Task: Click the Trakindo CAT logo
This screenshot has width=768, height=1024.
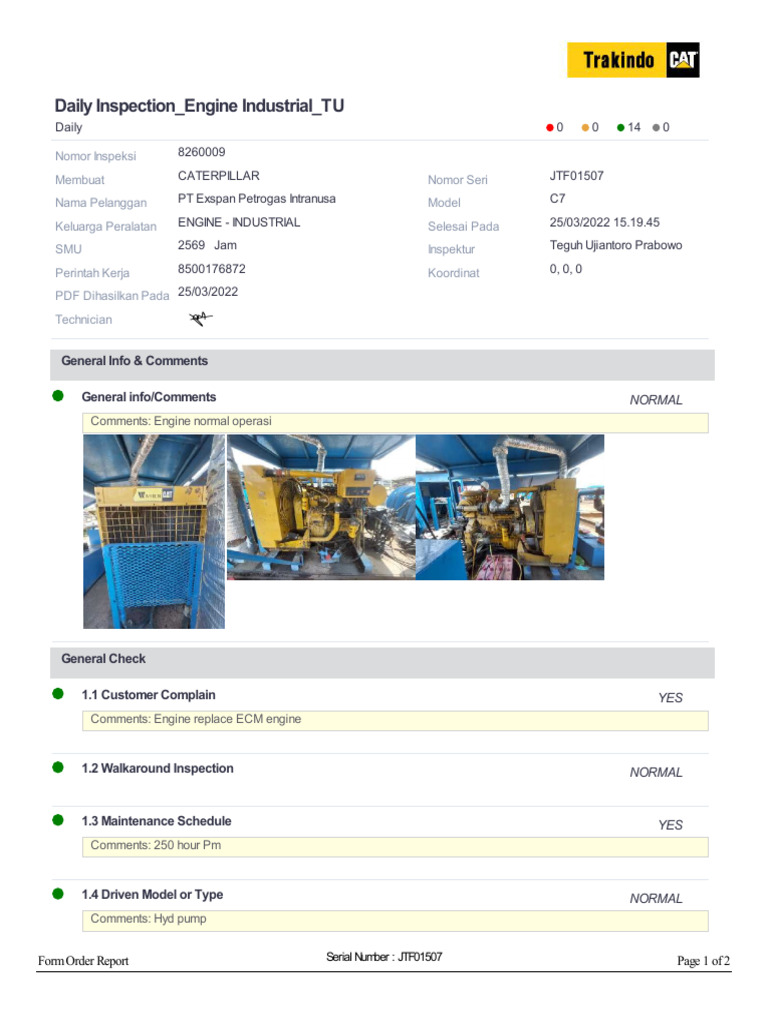Action: tap(633, 60)
